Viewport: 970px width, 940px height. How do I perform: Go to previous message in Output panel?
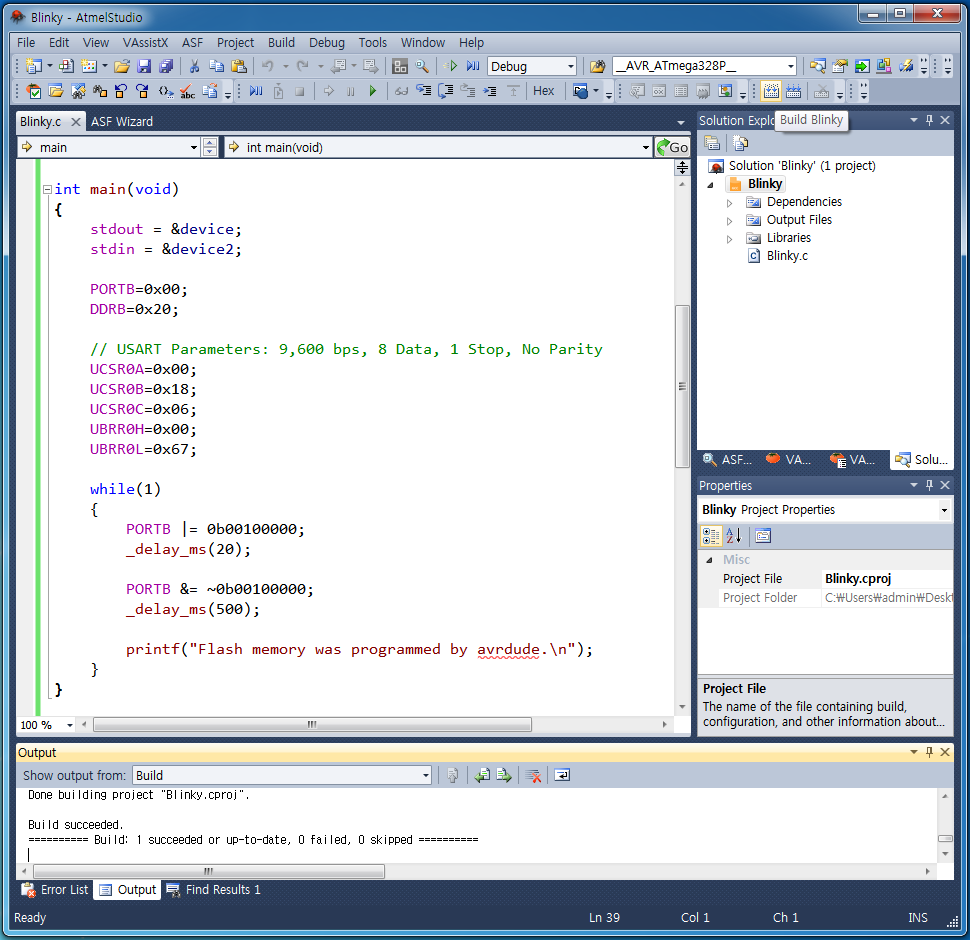click(483, 775)
